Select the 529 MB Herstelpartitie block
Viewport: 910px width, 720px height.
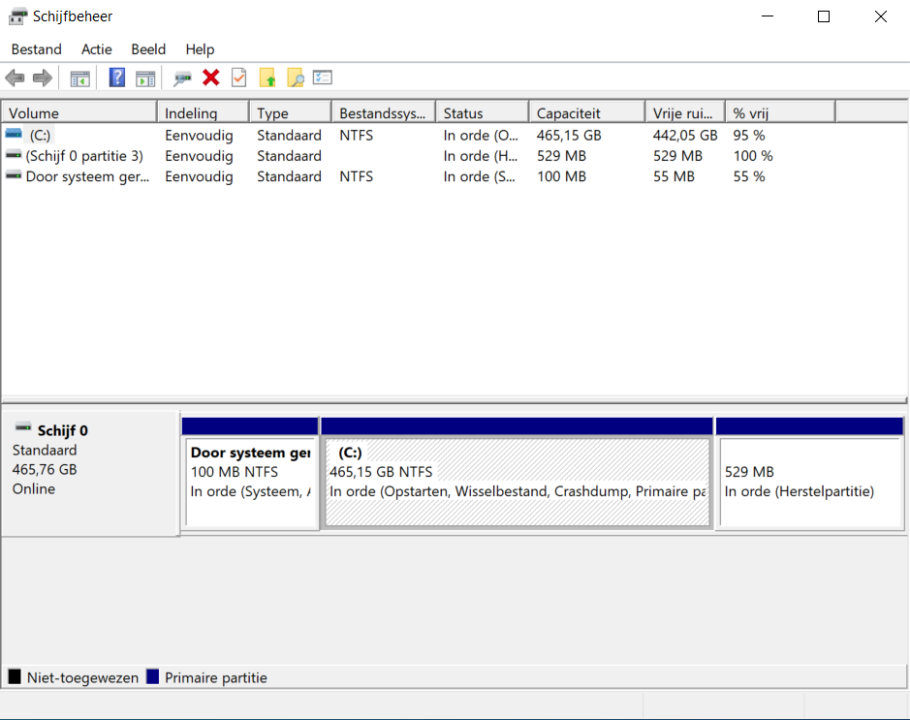coord(810,482)
